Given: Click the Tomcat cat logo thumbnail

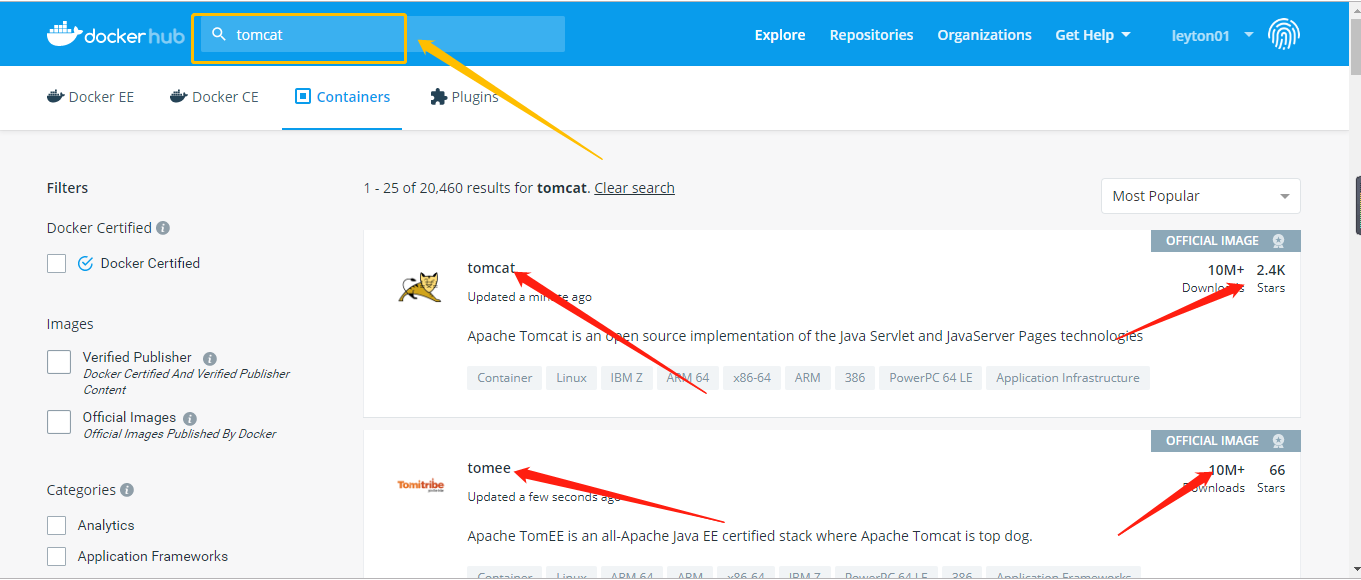Looking at the screenshot, I should coord(419,287).
